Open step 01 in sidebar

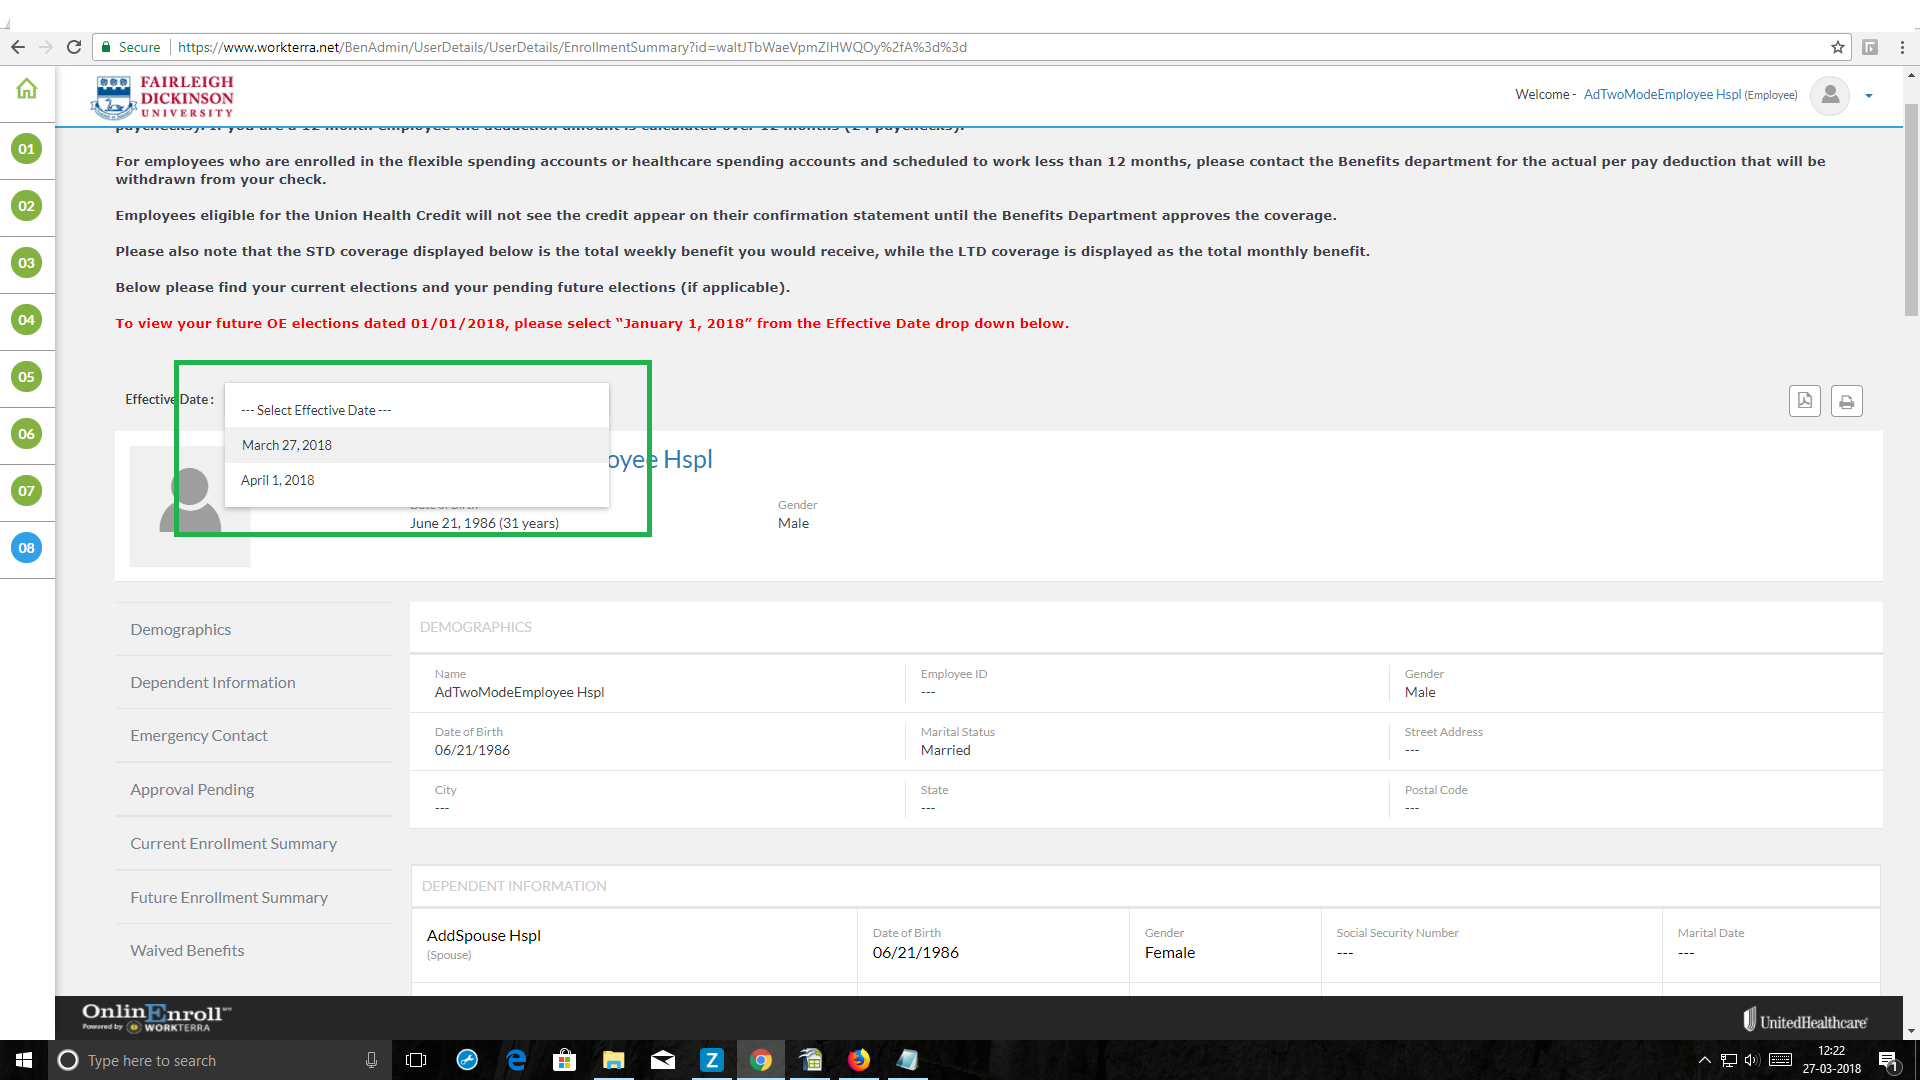27,149
